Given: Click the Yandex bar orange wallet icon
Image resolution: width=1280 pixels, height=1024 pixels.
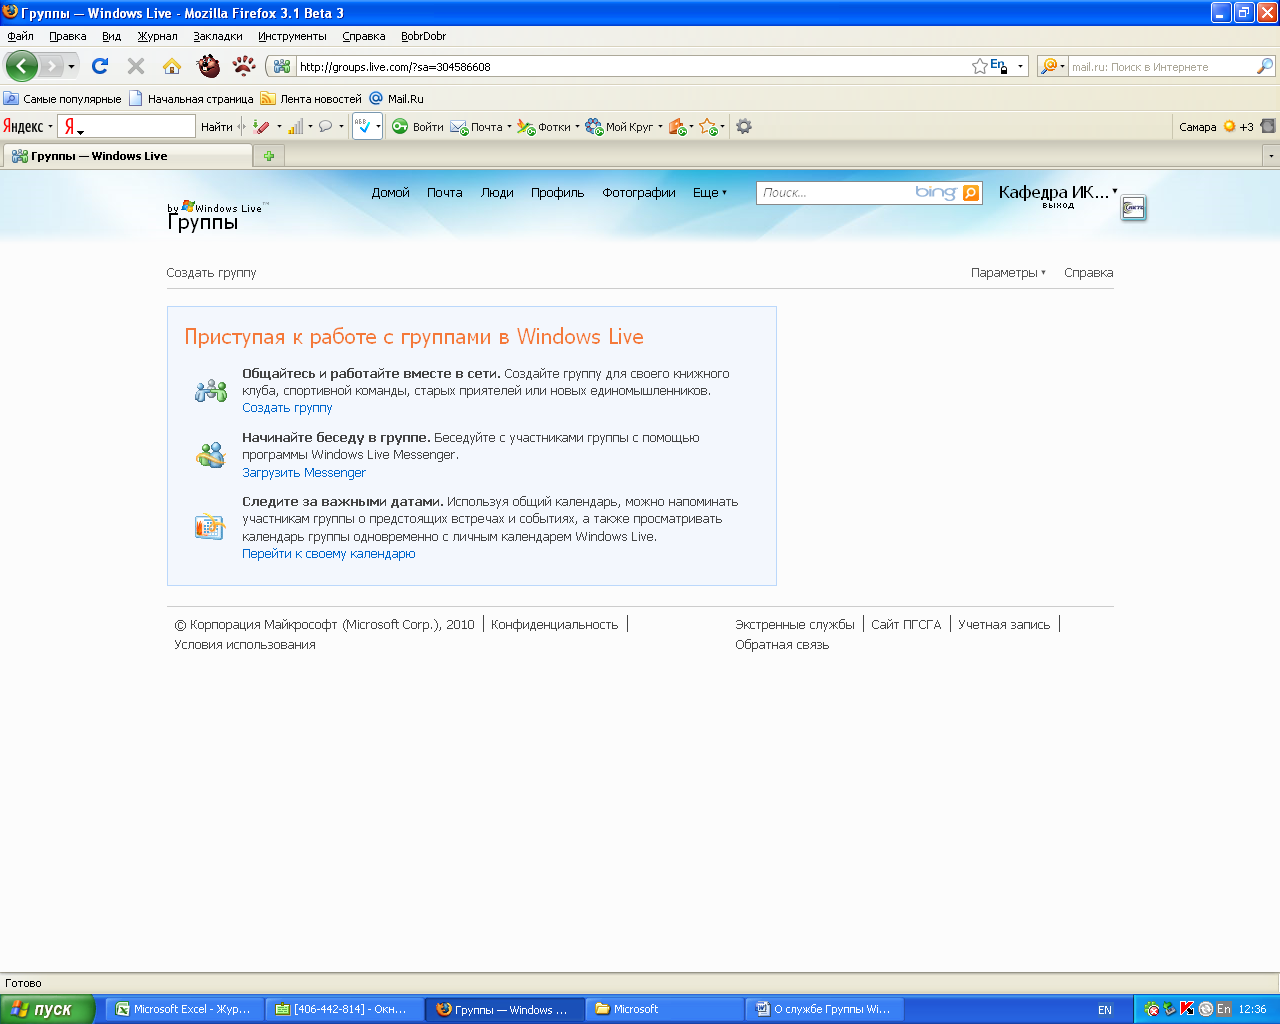Looking at the screenshot, I should pyautogui.click(x=677, y=127).
